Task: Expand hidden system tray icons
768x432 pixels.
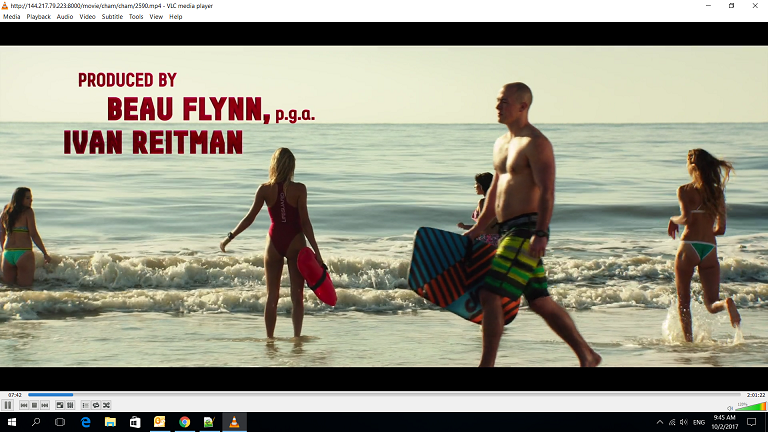Action: tap(660, 422)
